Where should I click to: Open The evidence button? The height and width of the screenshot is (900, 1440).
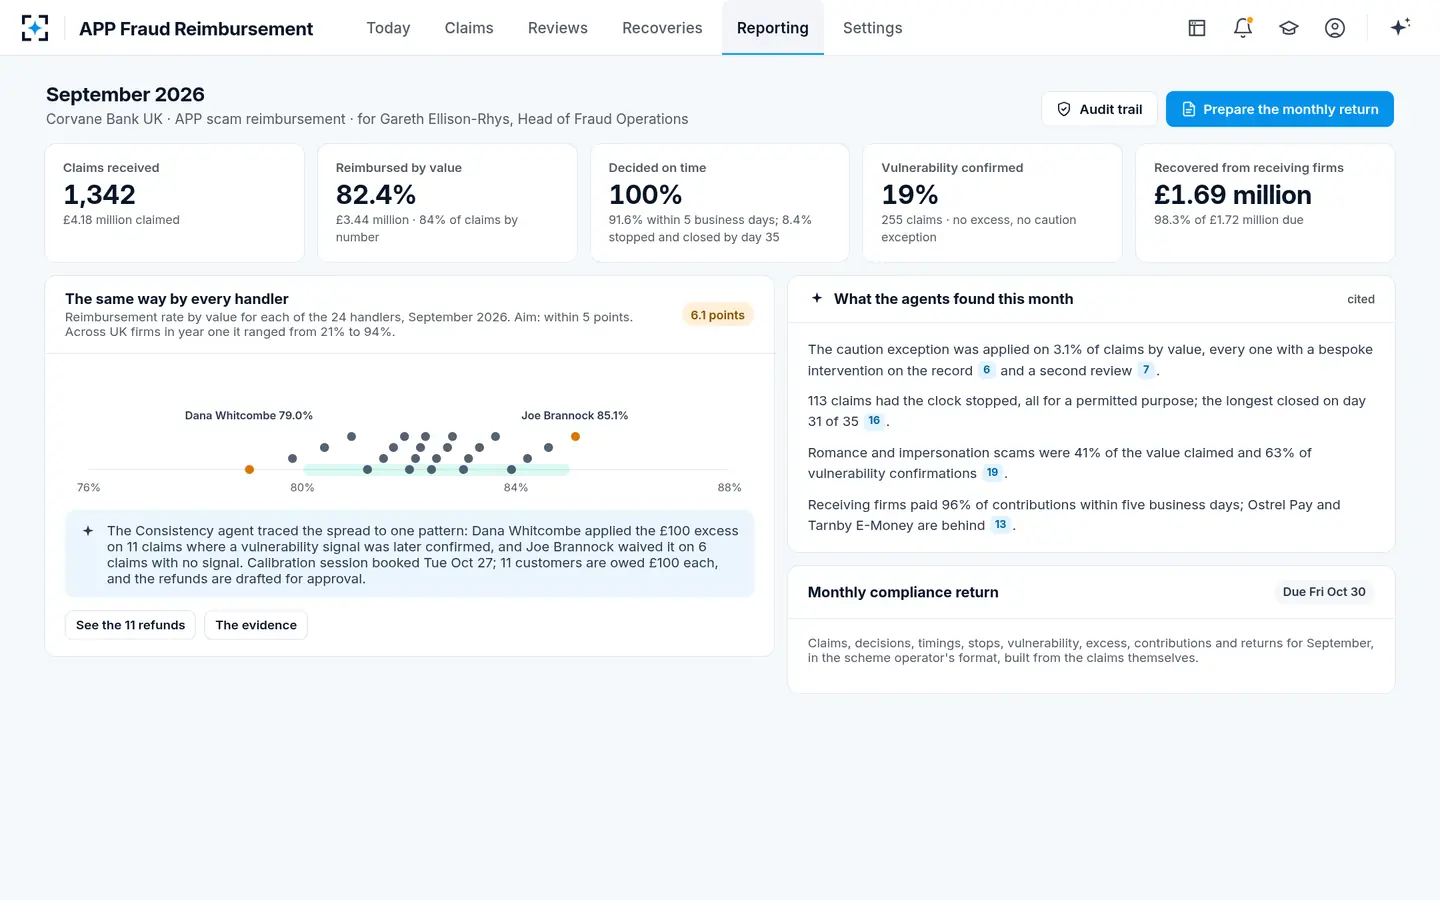[x=256, y=625]
